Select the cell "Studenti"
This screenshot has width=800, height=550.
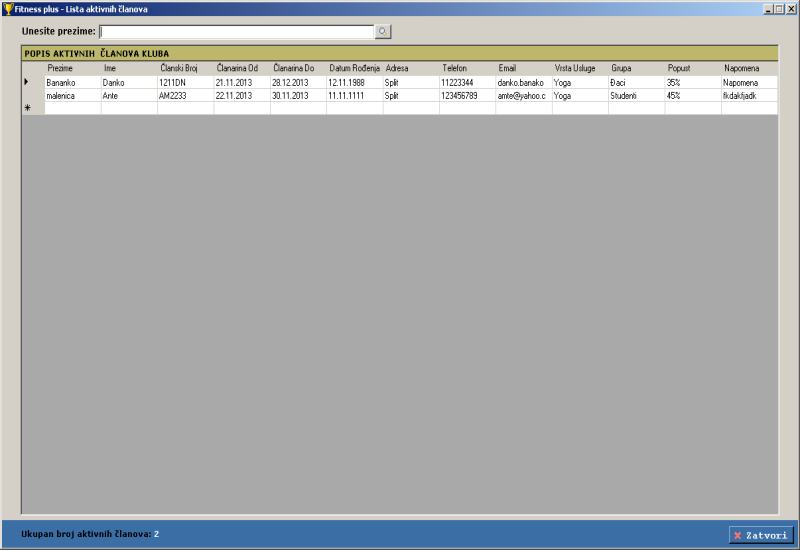click(637, 95)
